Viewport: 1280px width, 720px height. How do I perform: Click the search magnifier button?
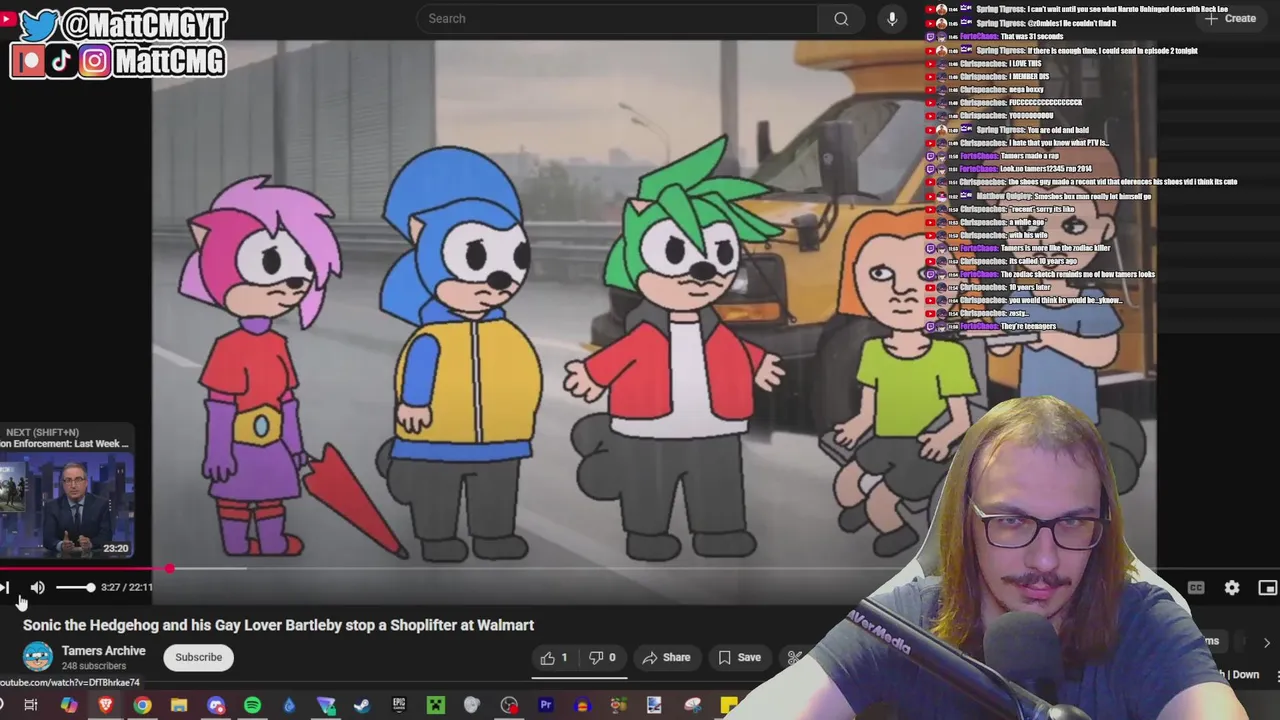click(841, 18)
